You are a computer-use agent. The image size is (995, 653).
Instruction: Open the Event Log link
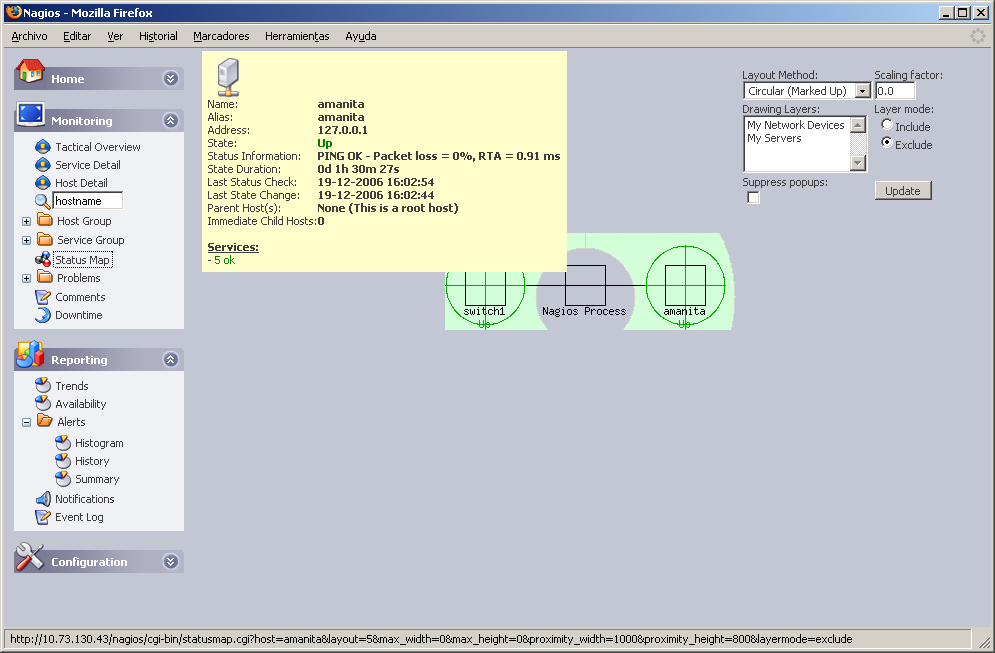[x=79, y=517]
